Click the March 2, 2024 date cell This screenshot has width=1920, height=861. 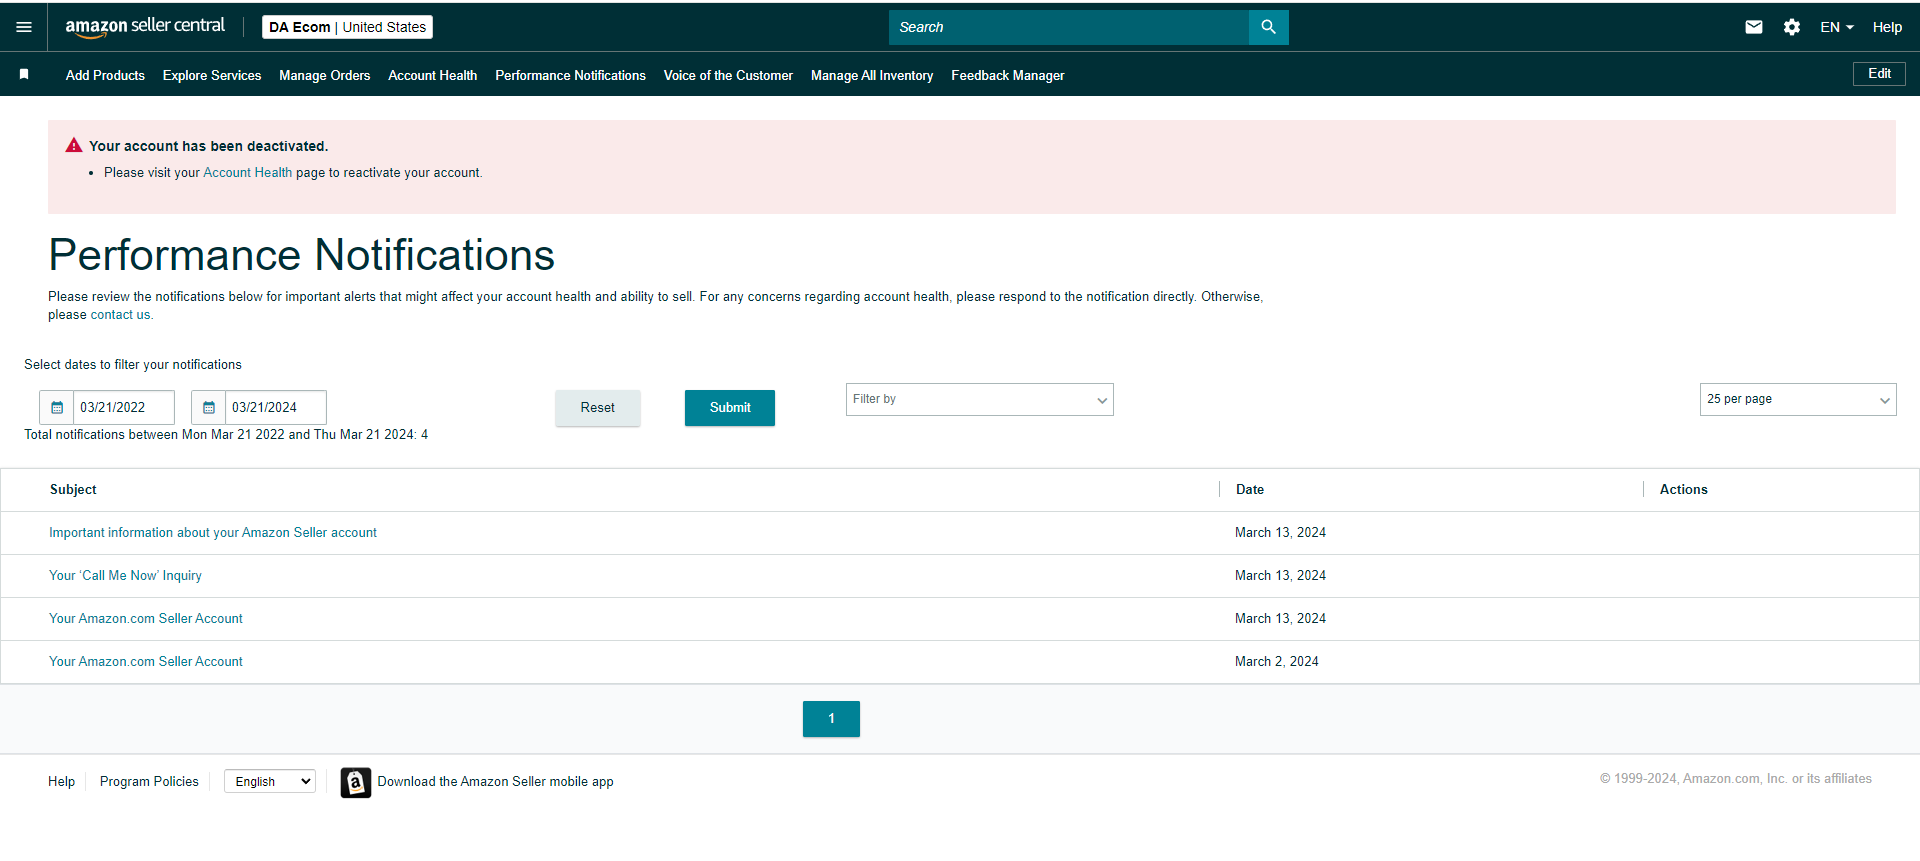tap(1277, 662)
